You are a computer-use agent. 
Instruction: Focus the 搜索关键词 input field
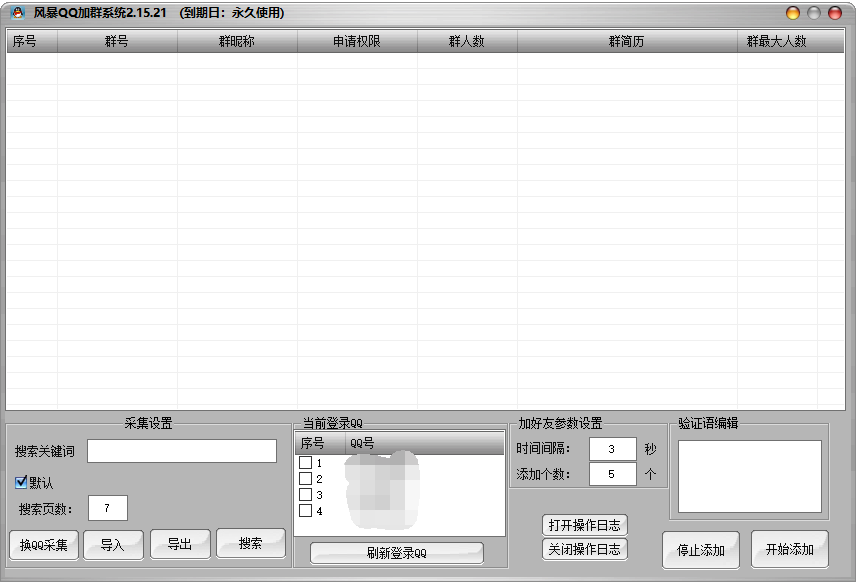tap(182, 451)
